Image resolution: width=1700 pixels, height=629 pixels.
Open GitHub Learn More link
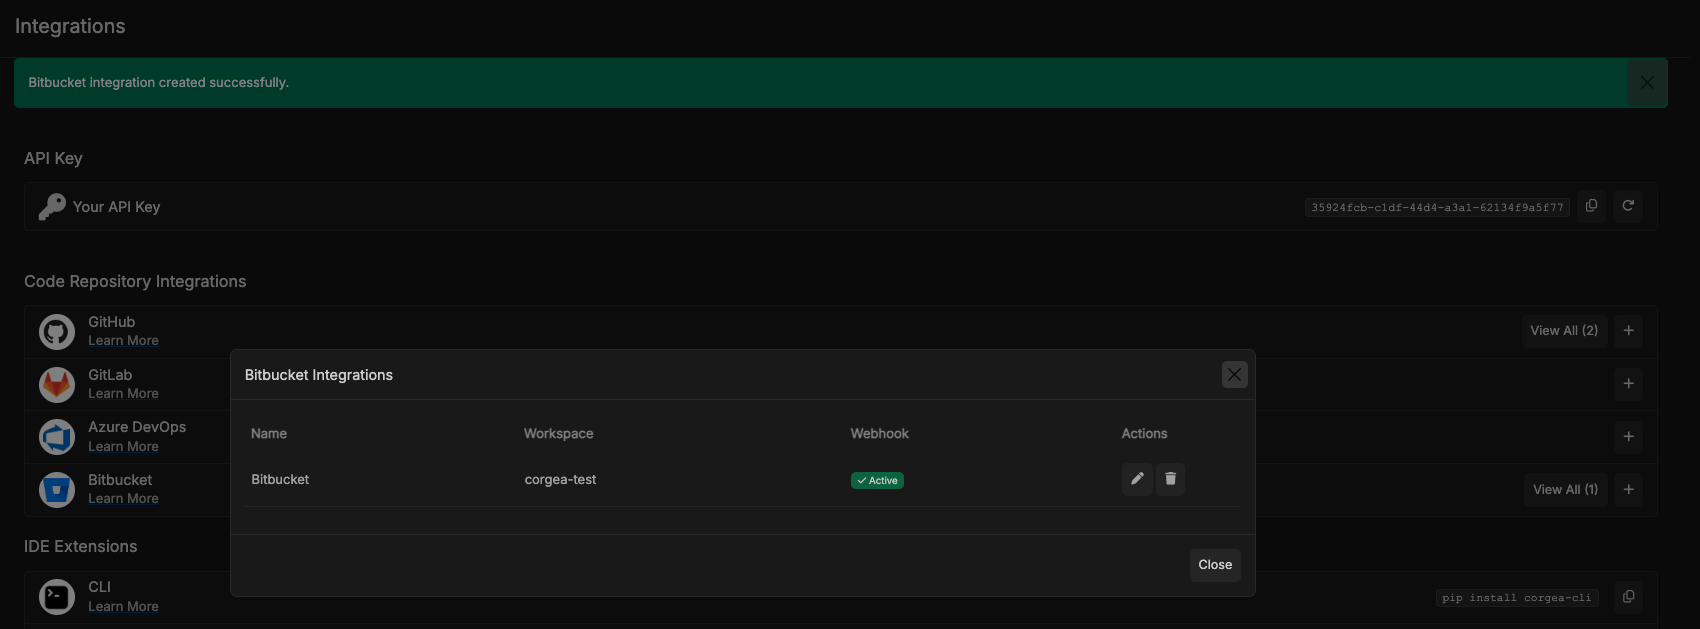[123, 341]
